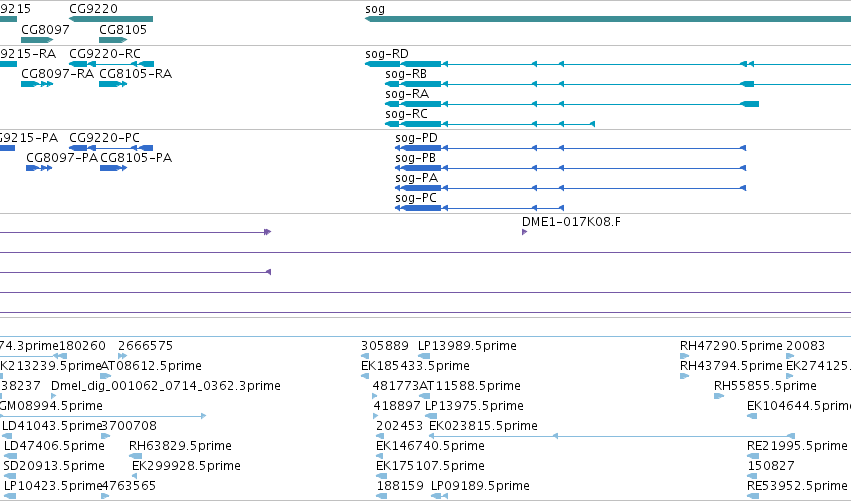The width and height of the screenshot is (851, 501).
Task: Select the AT08612.5prime EST arrow
Action: [x=105, y=376]
